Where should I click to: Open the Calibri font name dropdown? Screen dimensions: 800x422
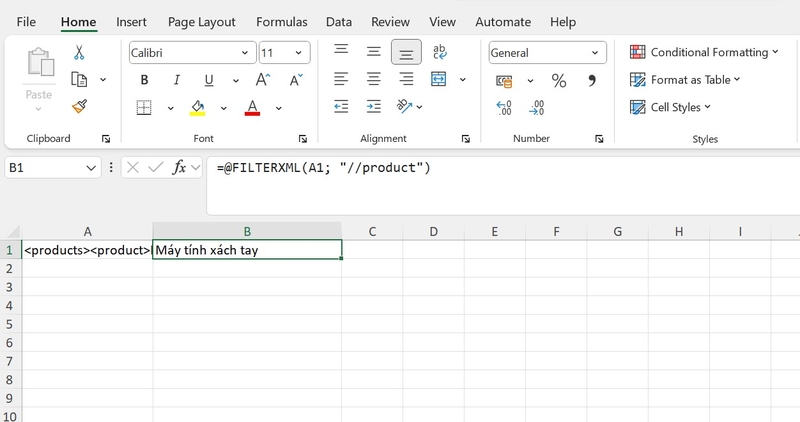(245, 53)
